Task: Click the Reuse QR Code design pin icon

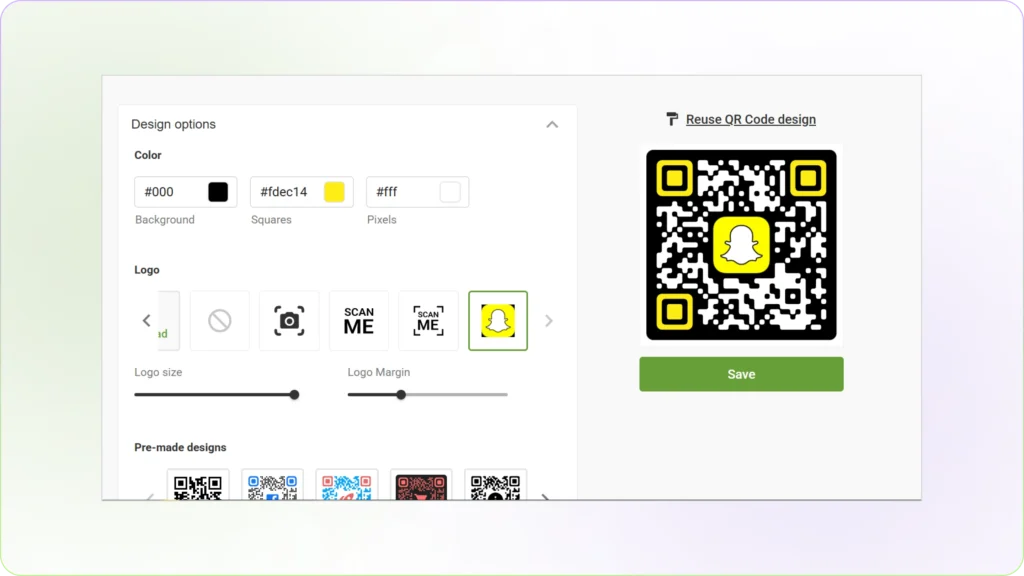Action: click(672, 119)
